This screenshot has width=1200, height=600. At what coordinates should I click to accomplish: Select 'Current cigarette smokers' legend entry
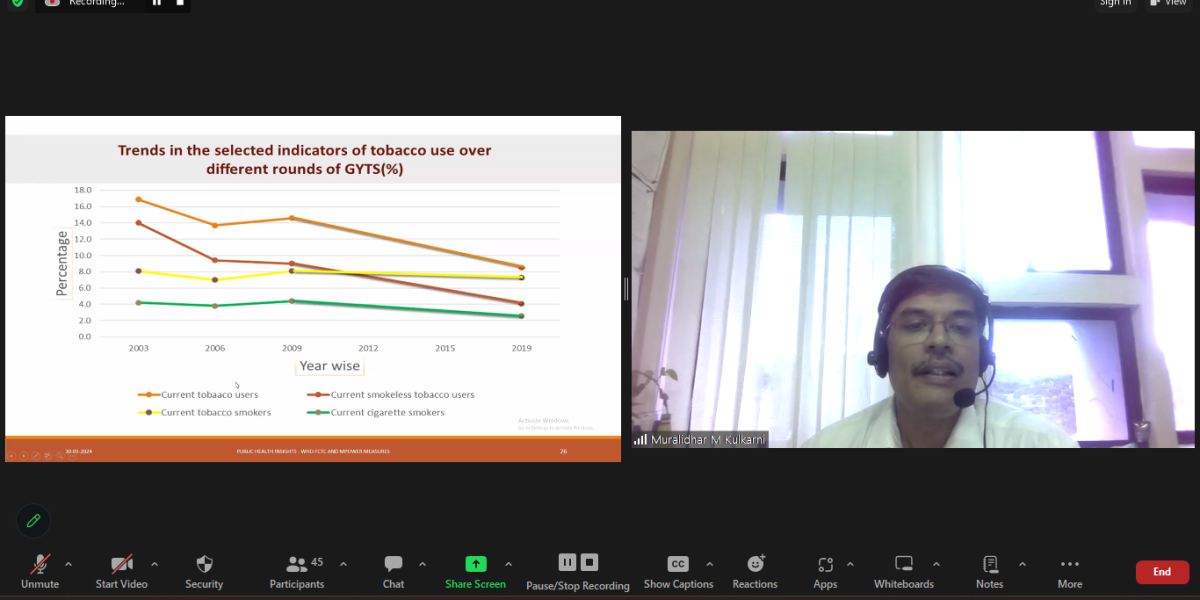point(375,412)
